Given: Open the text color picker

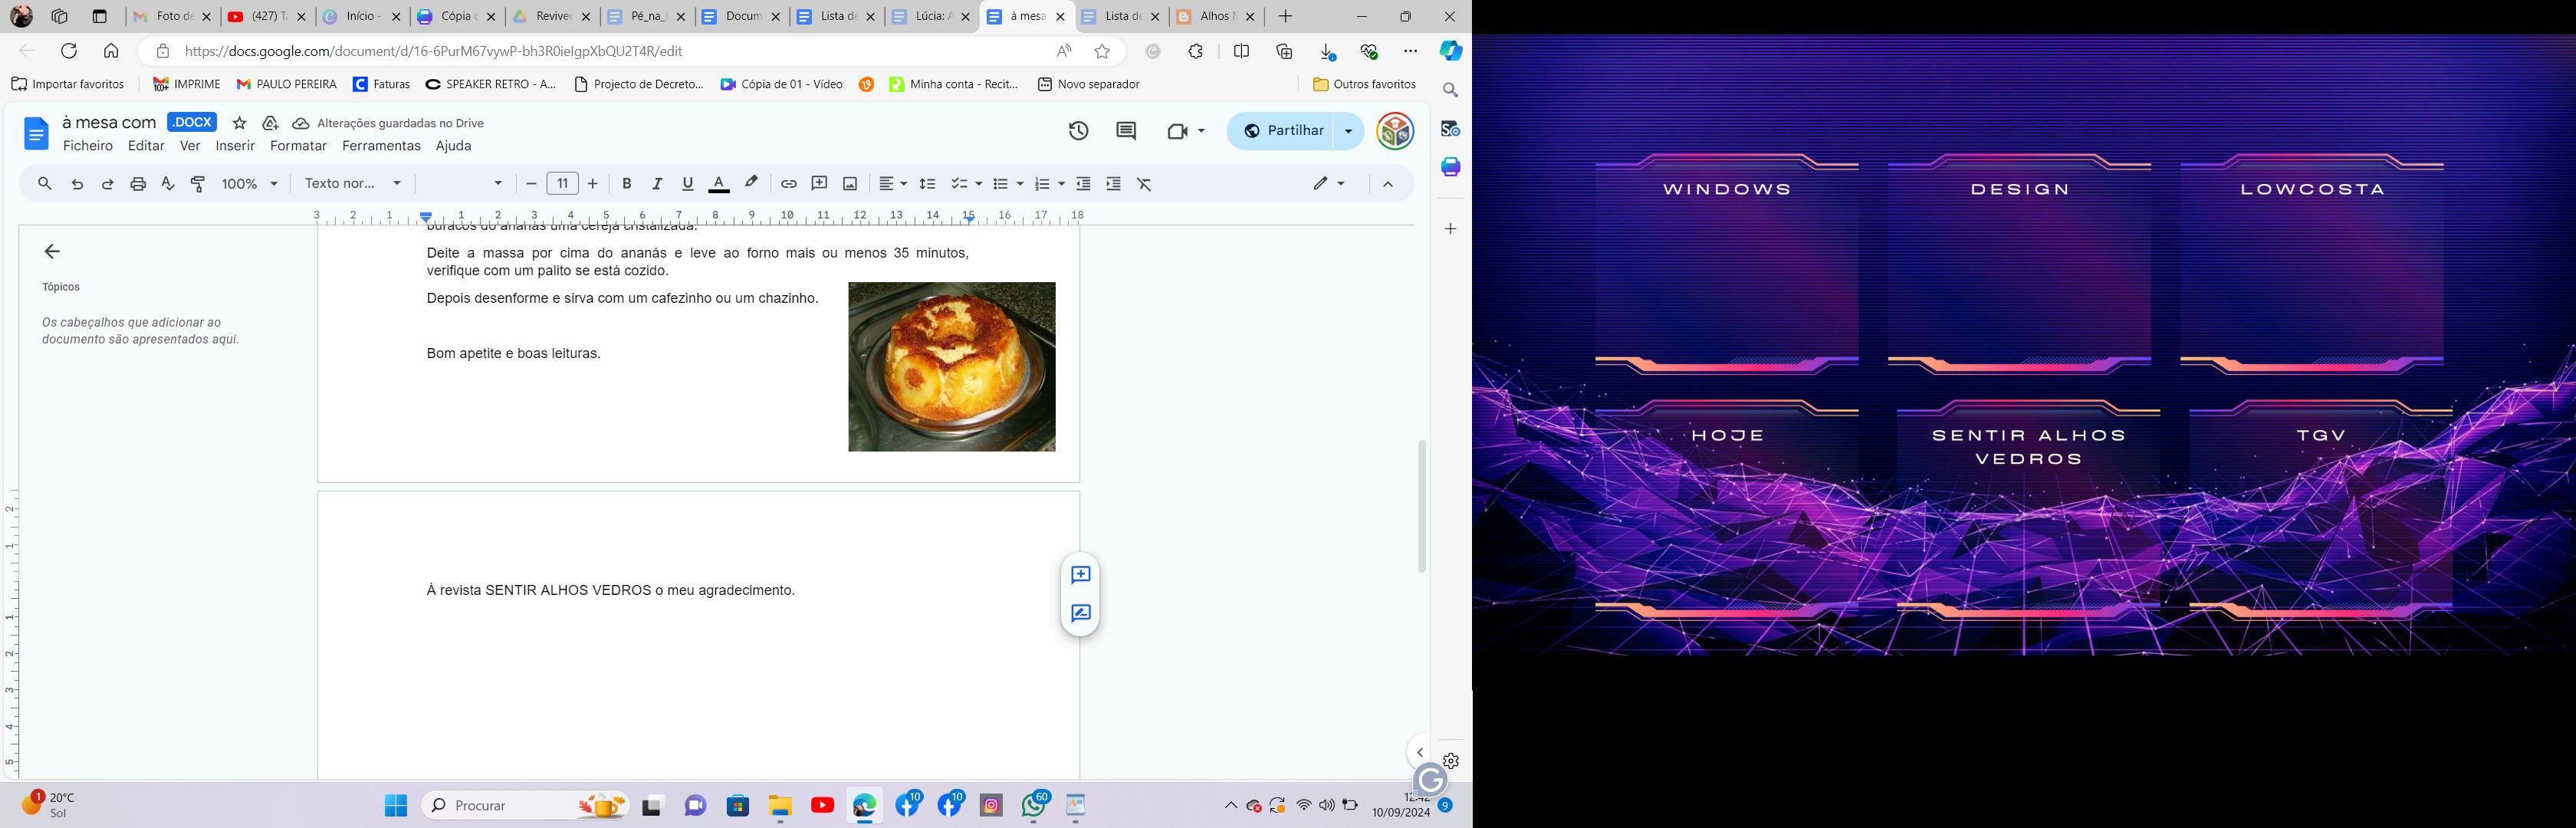Looking at the screenshot, I should [719, 184].
